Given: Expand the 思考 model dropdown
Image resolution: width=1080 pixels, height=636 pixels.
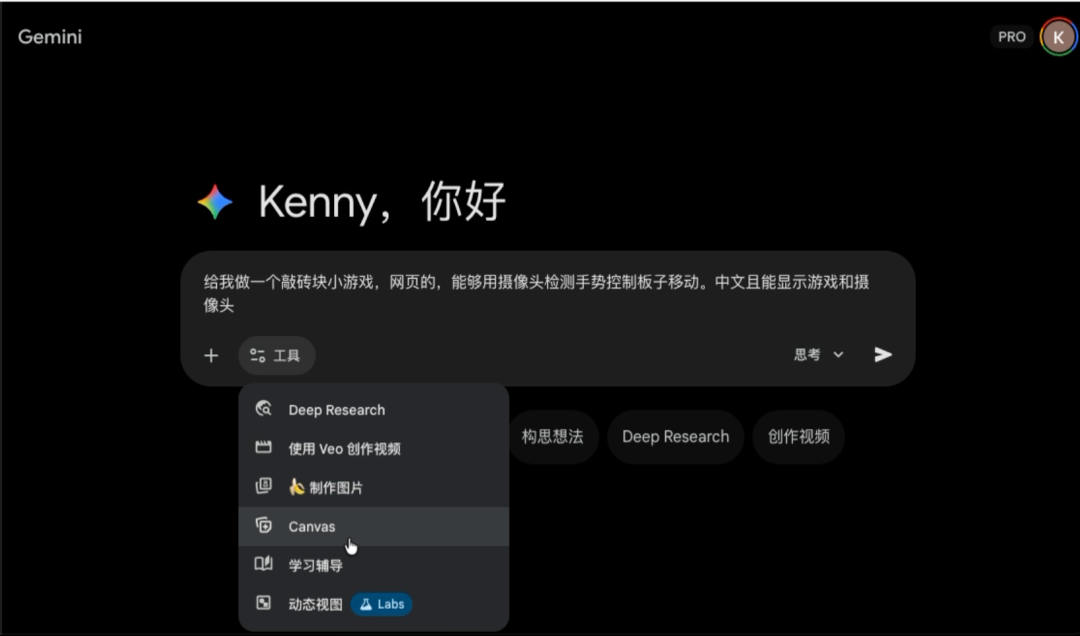Looking at the screenshot, I should pyautogui.click(x=818, y=354).
